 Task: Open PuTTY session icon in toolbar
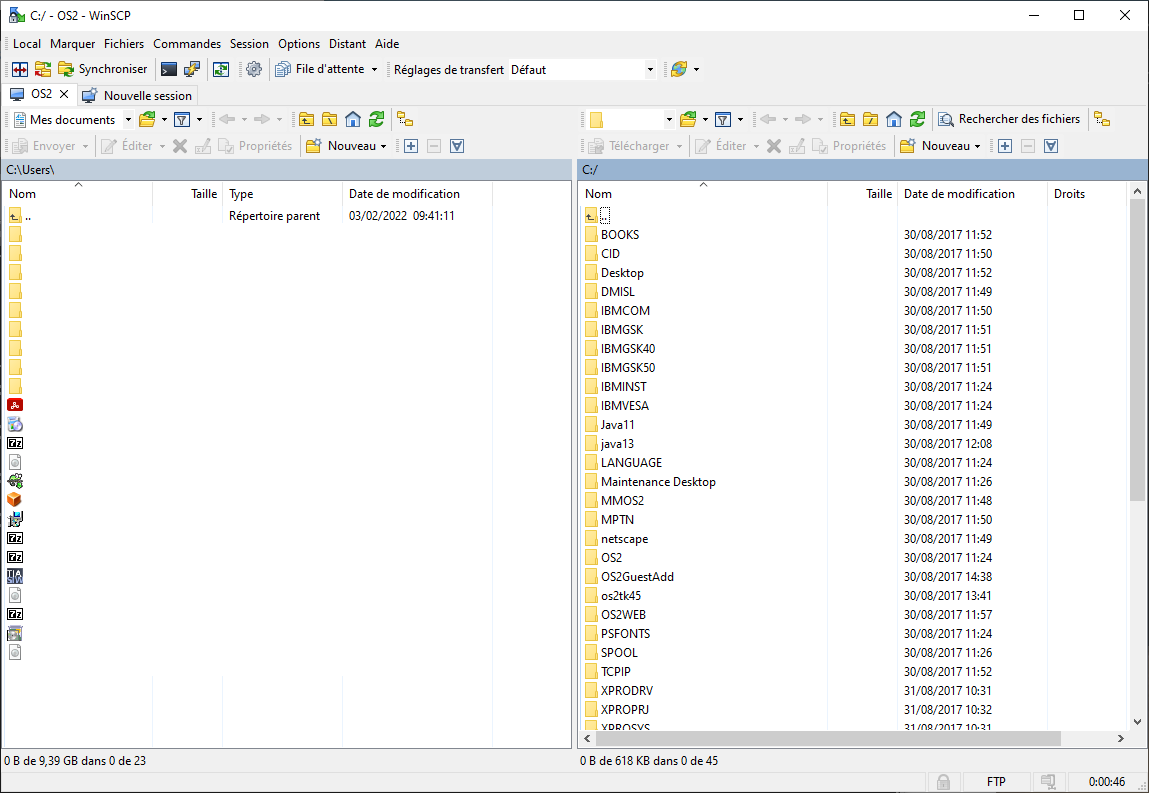[192, 69]
